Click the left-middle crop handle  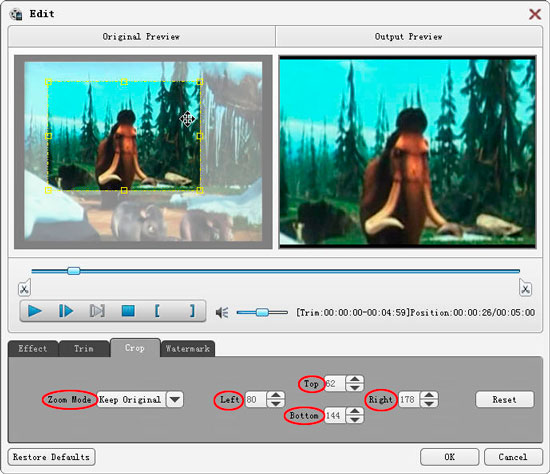coord(48,136)
